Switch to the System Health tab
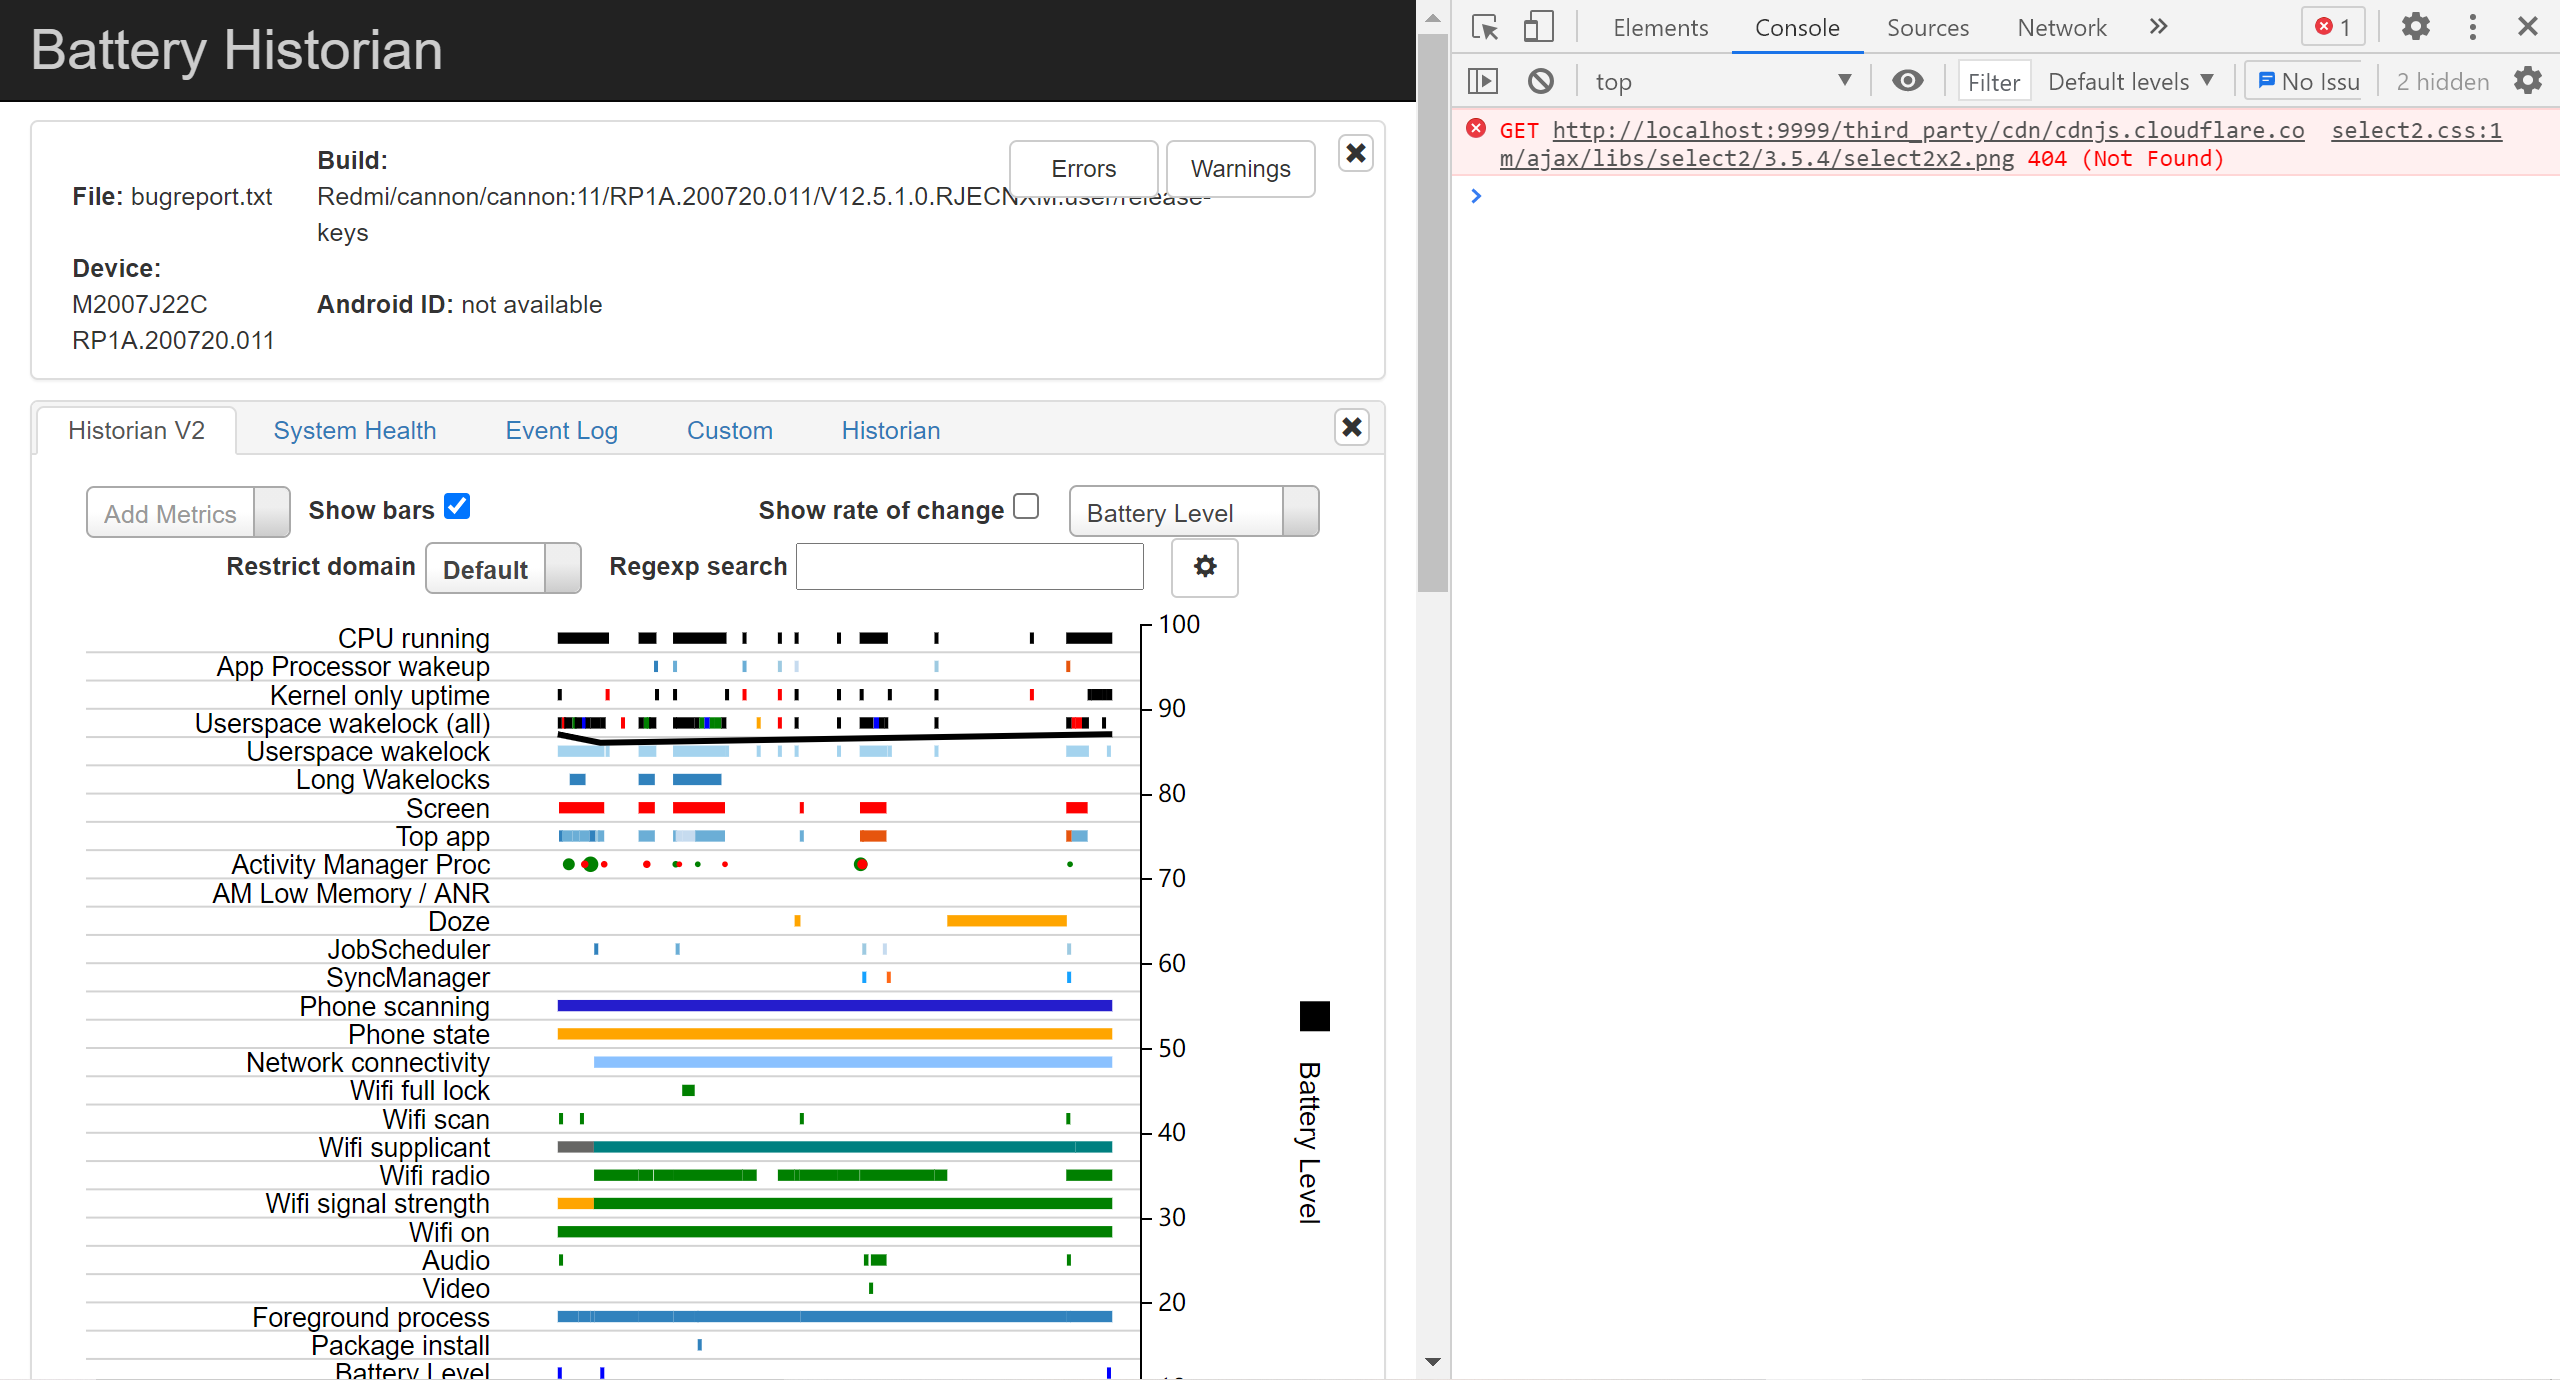Viewport: 2560px width, 1380px height. tap(355, 431)
